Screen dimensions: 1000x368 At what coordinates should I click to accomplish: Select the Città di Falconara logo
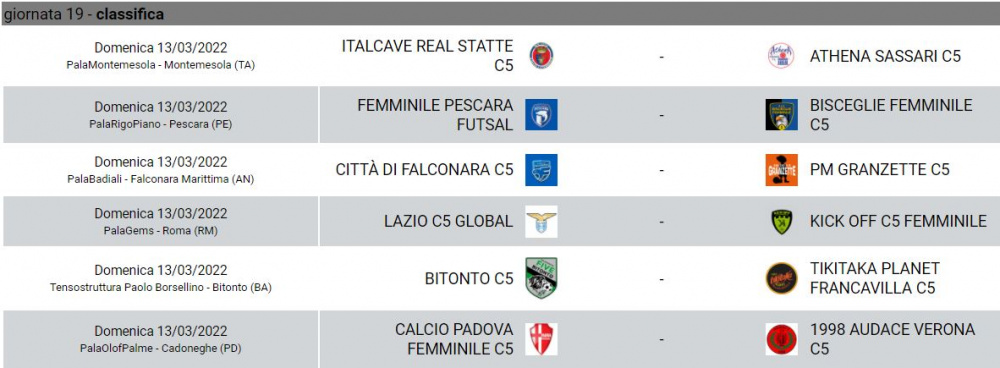pos(541,170)
